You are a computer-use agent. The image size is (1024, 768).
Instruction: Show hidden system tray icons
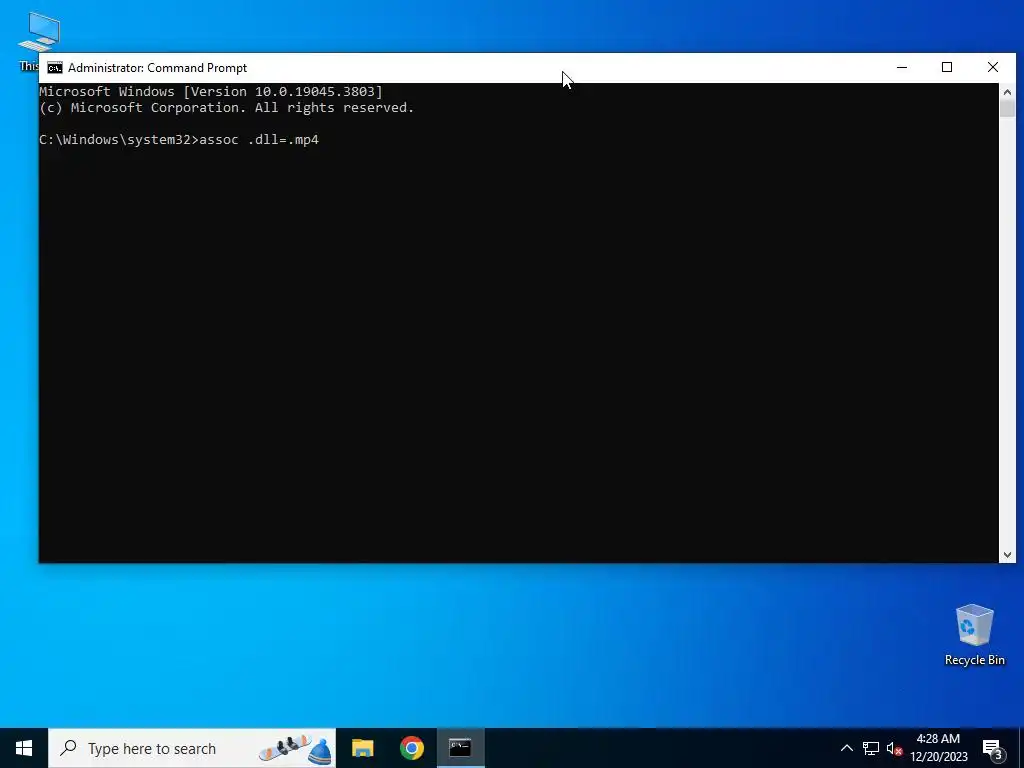point(846,748)
